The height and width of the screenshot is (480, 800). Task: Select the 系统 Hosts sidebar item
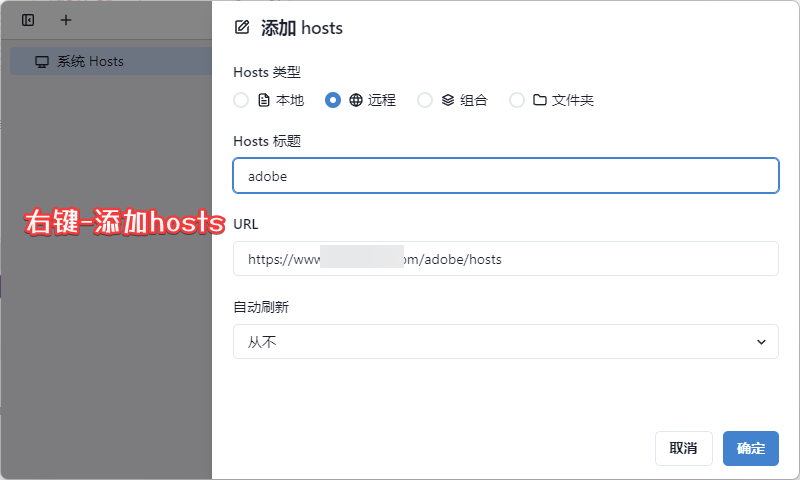111,61
